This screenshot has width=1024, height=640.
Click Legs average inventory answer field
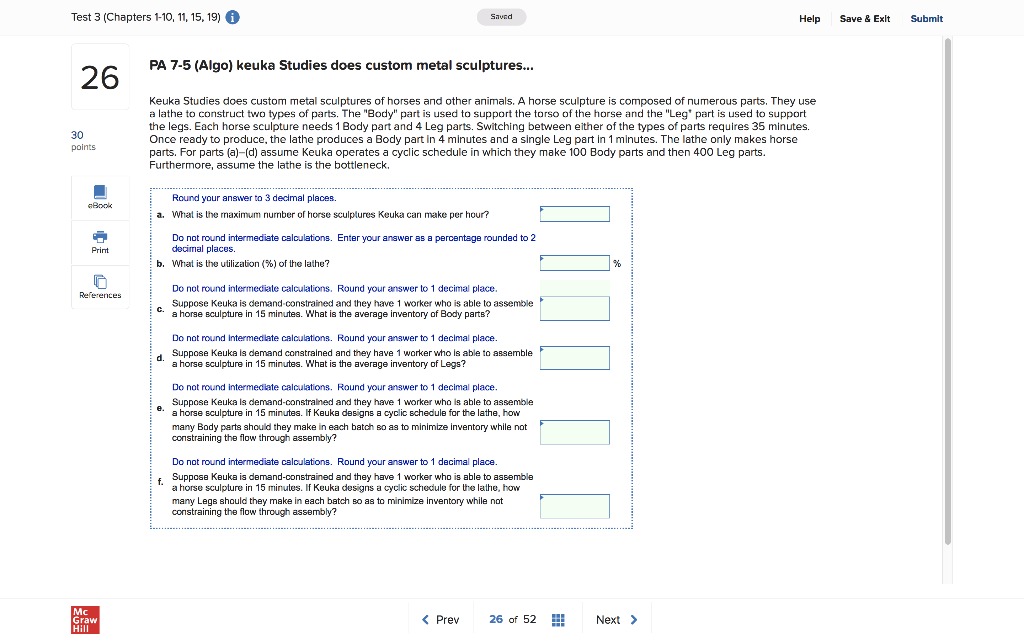click(575, 358)
